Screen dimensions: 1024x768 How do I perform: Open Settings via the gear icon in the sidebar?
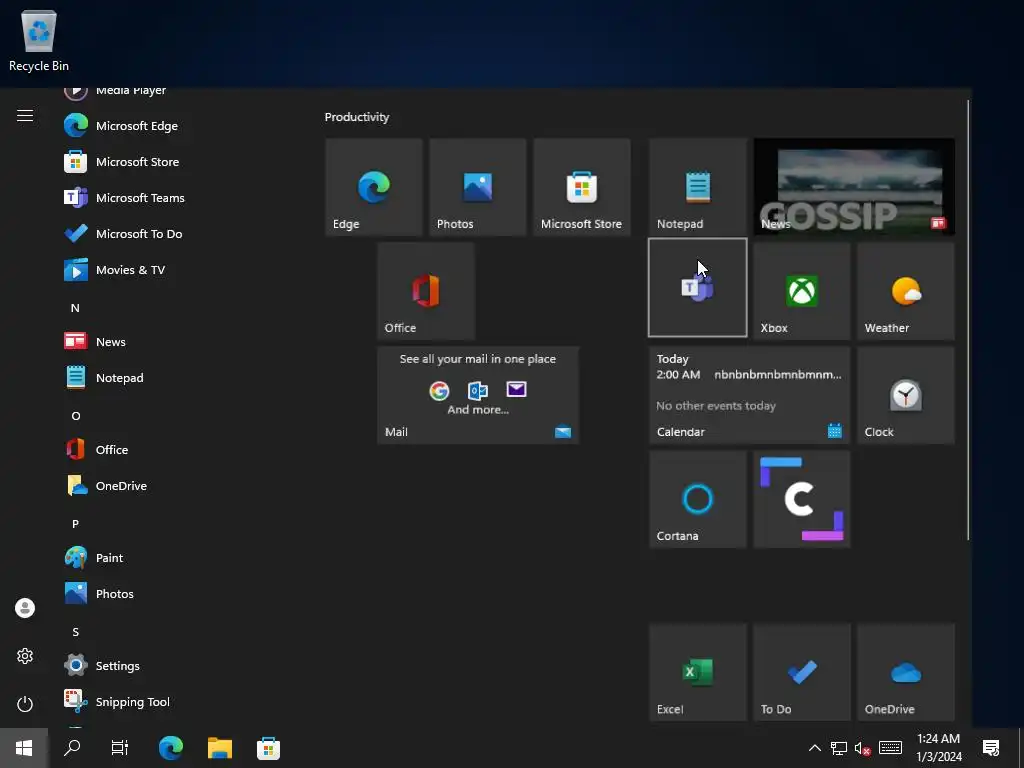pos(25,656)
